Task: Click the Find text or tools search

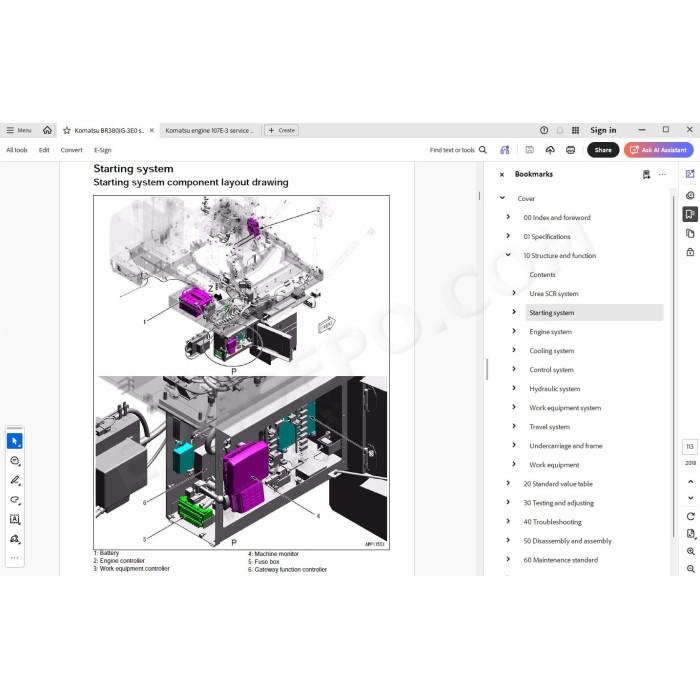Action: click(458, 150)
